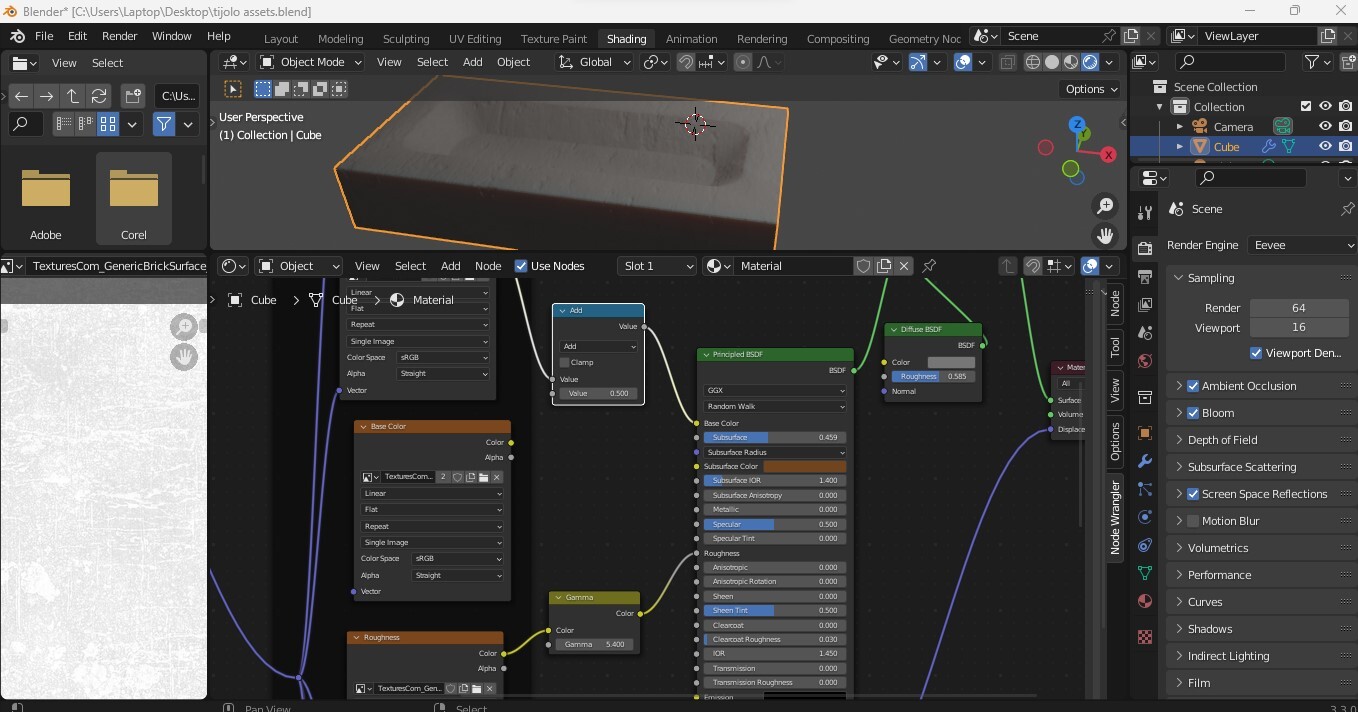
Task: Select rendered viewport shading mode icon
Action: point(1090,62)
